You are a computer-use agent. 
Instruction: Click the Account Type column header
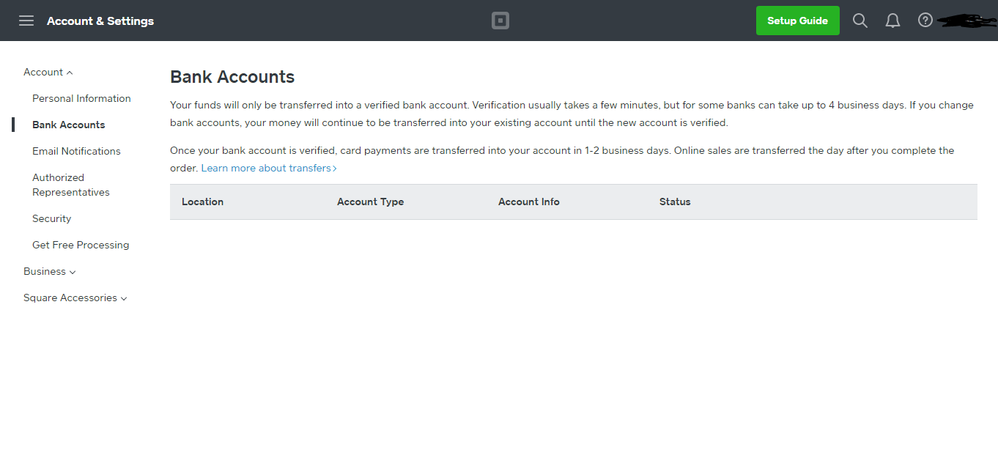tap(370, 202)
